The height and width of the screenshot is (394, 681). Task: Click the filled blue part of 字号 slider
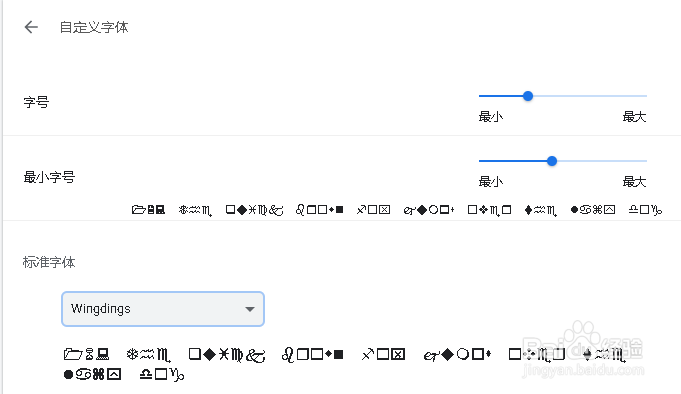click(501, 96)
